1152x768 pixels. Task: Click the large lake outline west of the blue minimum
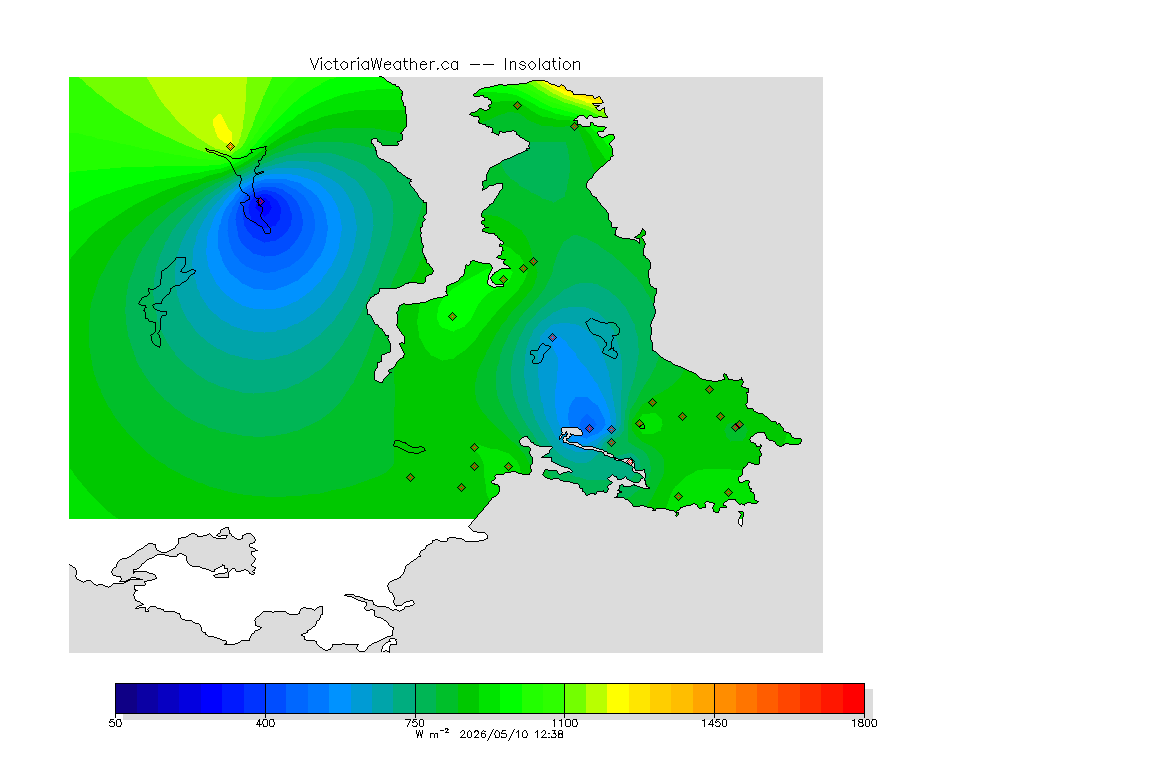click(x=166, y=300)
